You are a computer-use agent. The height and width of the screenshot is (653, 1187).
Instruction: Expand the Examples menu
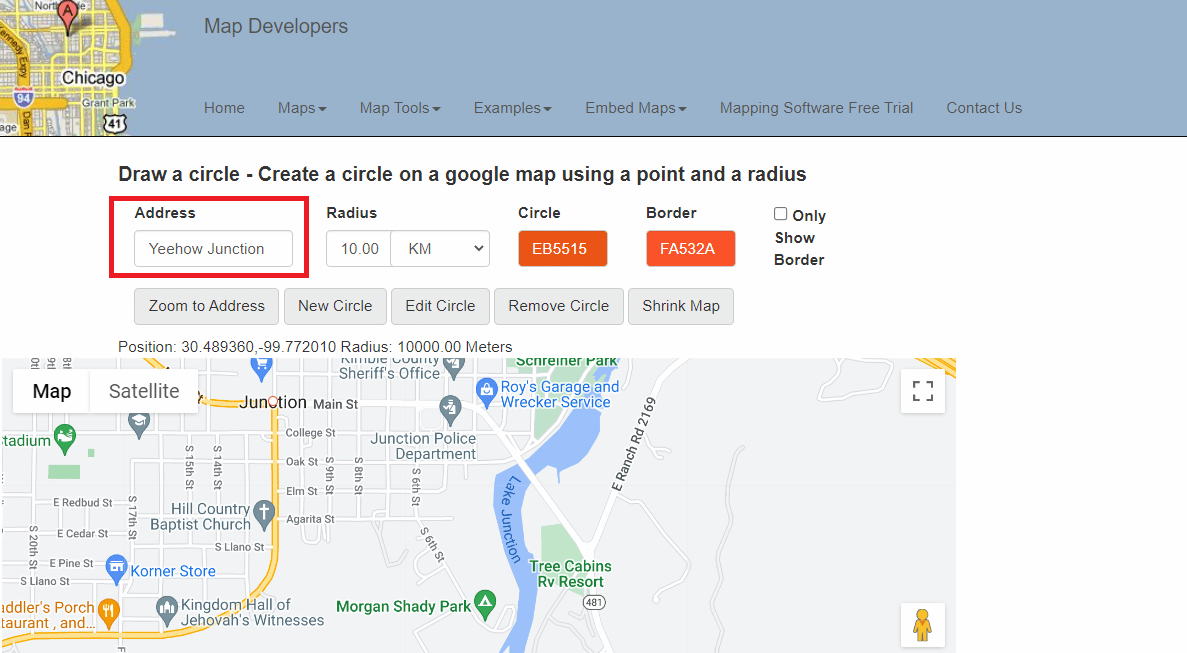point(512,108)
